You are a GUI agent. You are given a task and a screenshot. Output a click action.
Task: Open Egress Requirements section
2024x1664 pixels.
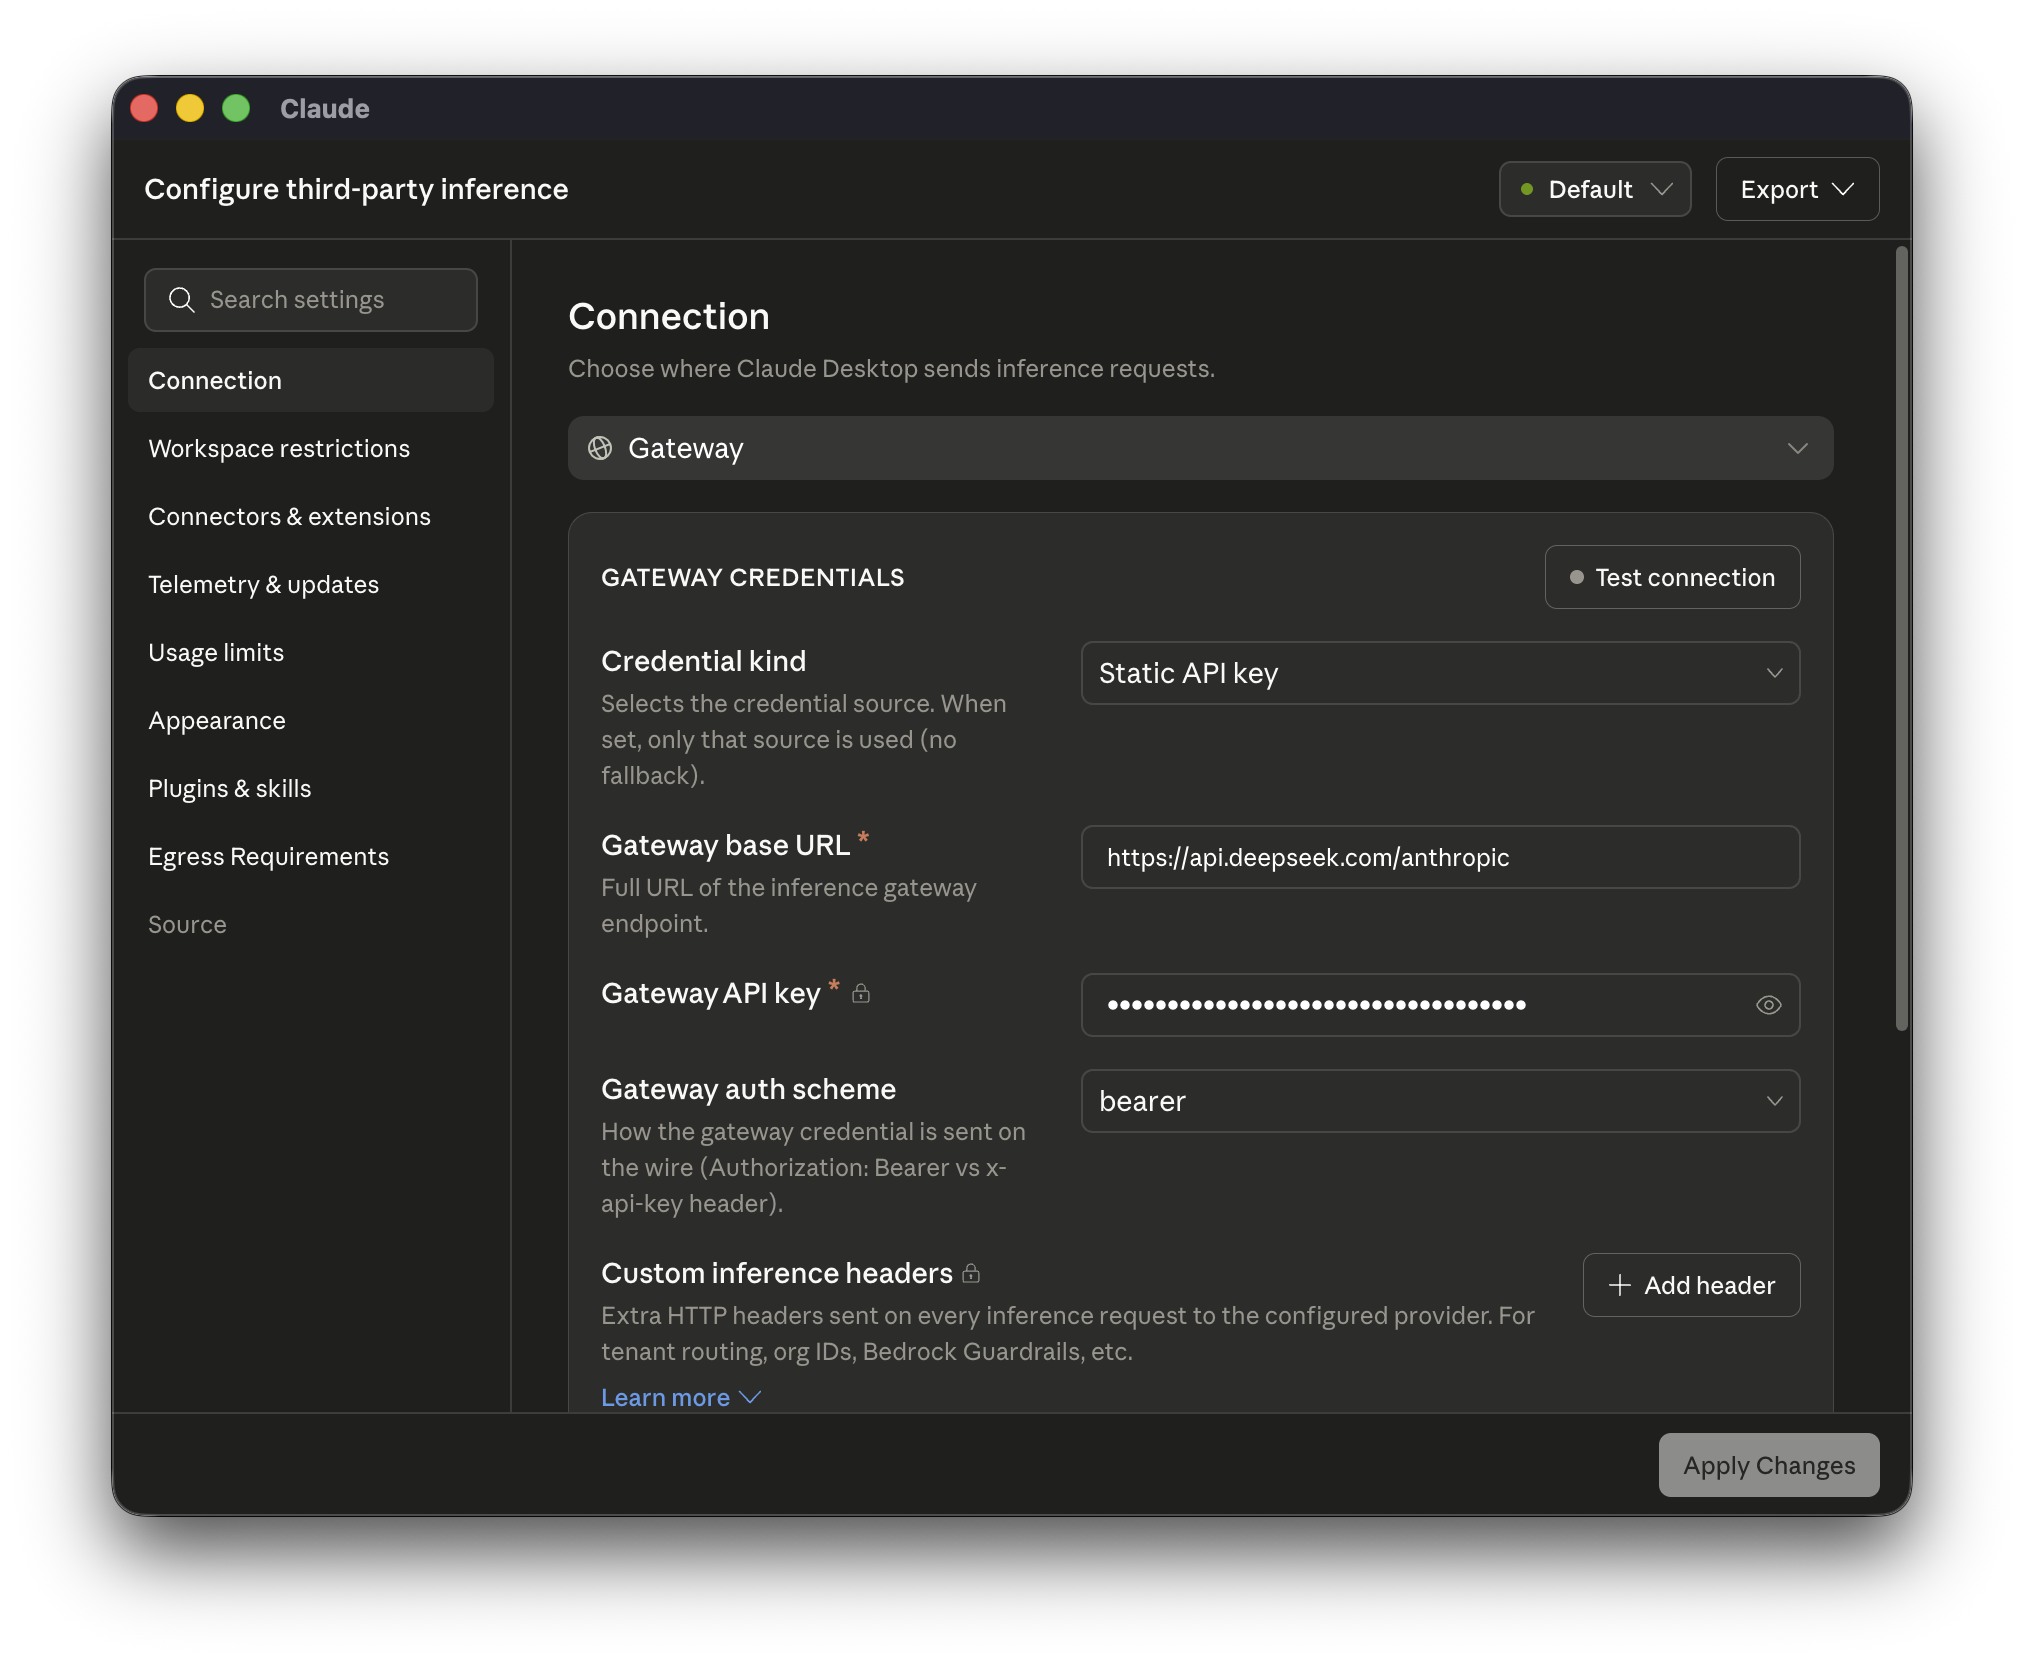tap(311, 856)
